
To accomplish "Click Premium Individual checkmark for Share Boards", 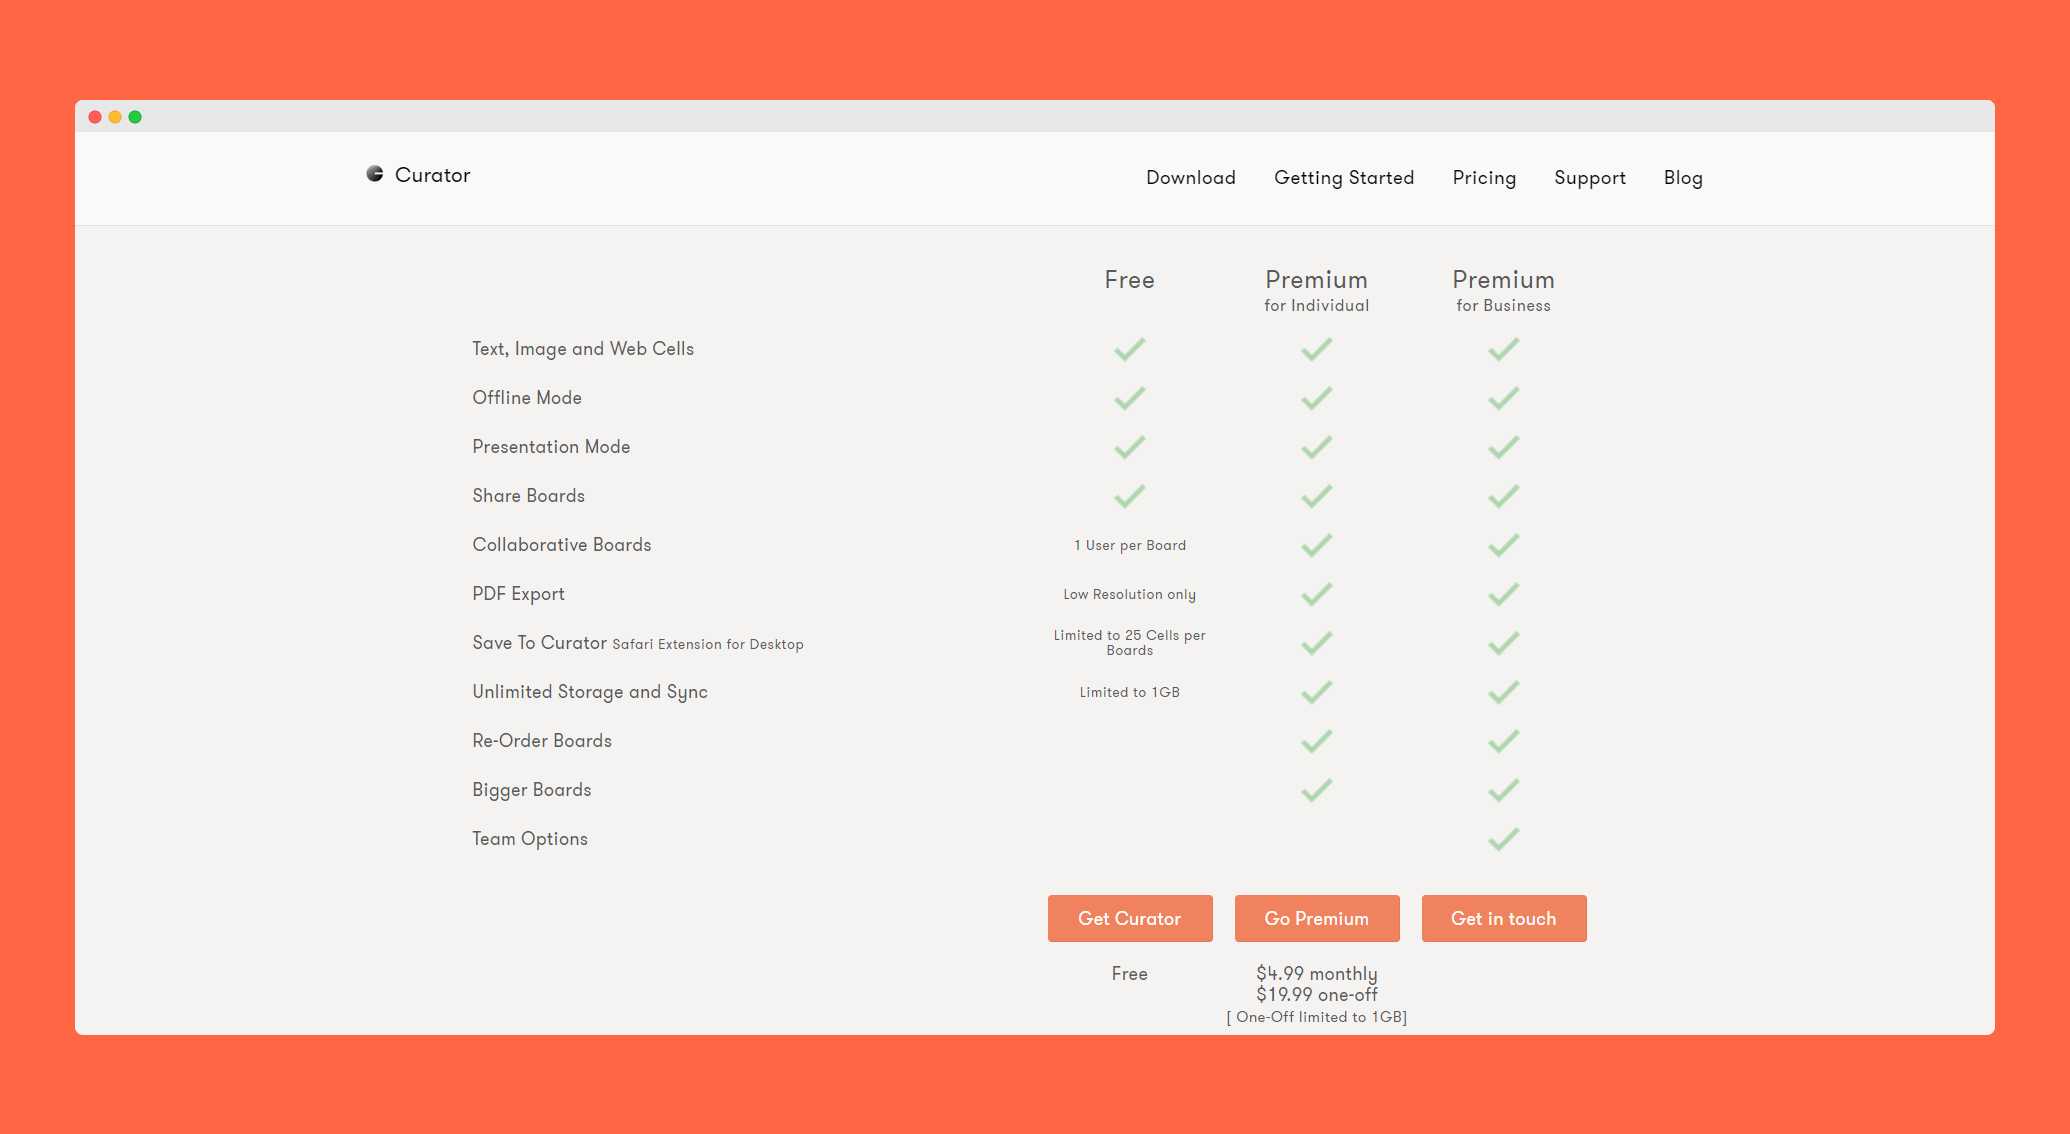I will [1317, 496].
